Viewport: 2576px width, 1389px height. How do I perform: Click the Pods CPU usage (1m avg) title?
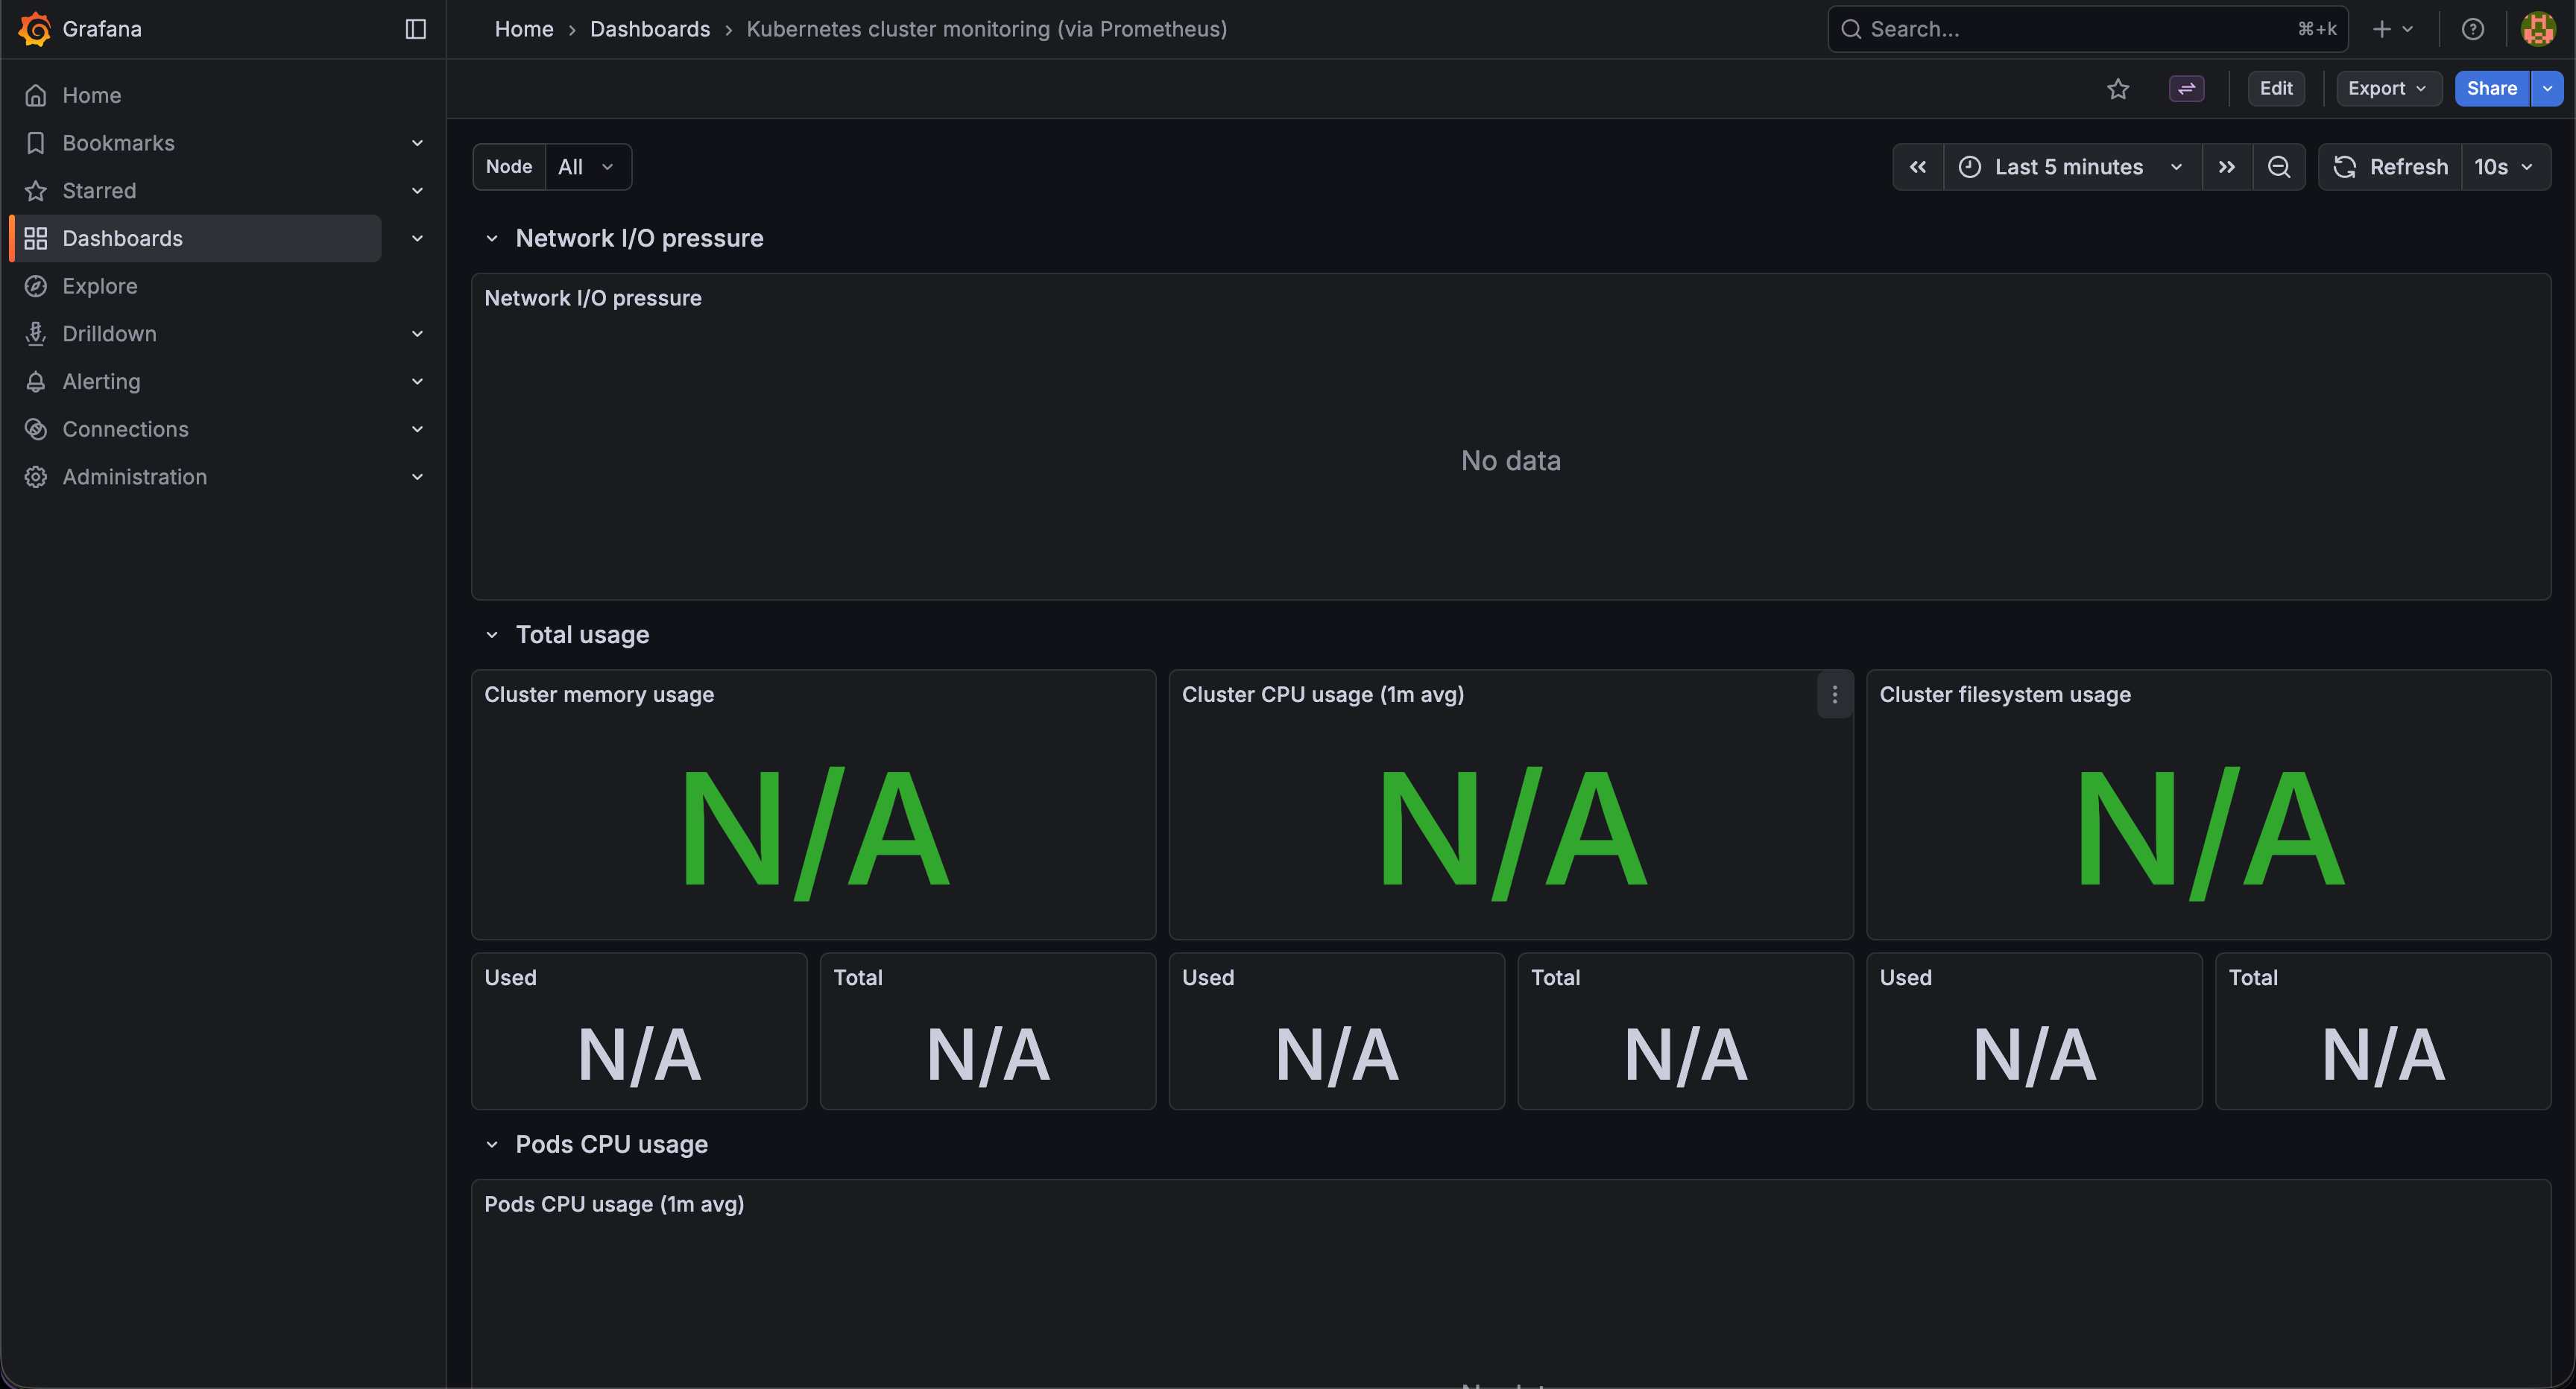(x=614, y=1204)
